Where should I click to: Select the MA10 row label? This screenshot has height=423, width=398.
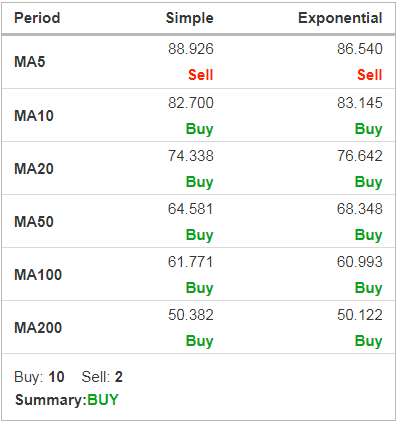point(34,116)
